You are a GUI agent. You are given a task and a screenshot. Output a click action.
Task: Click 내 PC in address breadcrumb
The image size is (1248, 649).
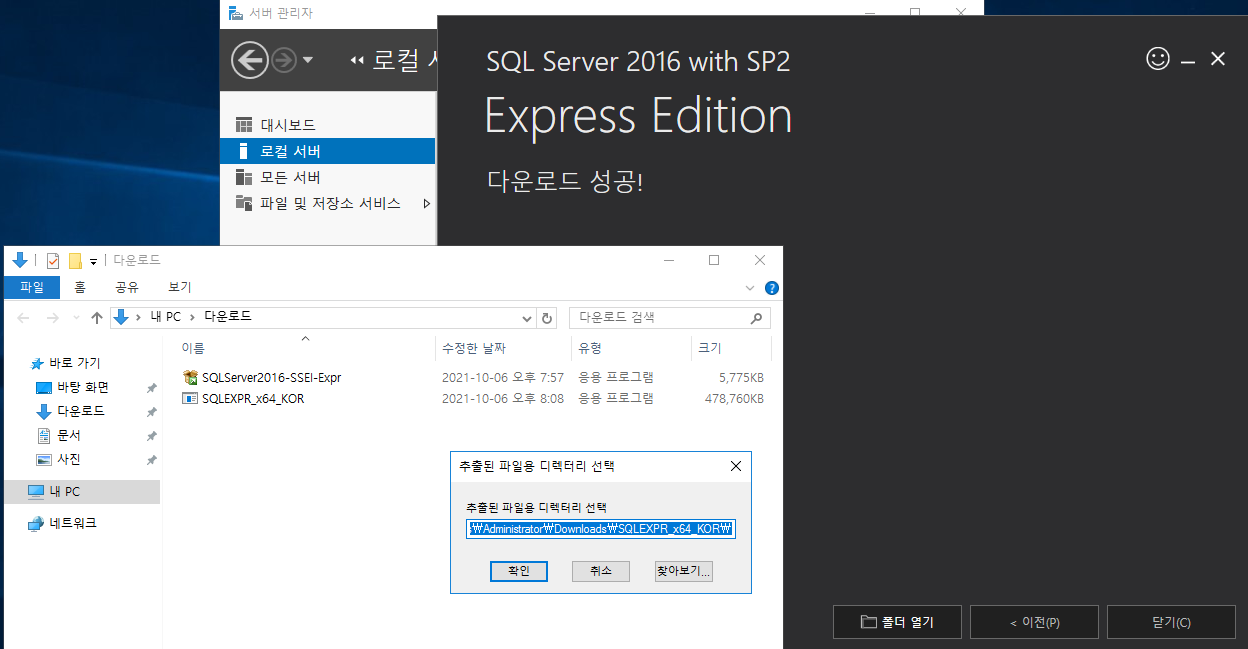165,317
